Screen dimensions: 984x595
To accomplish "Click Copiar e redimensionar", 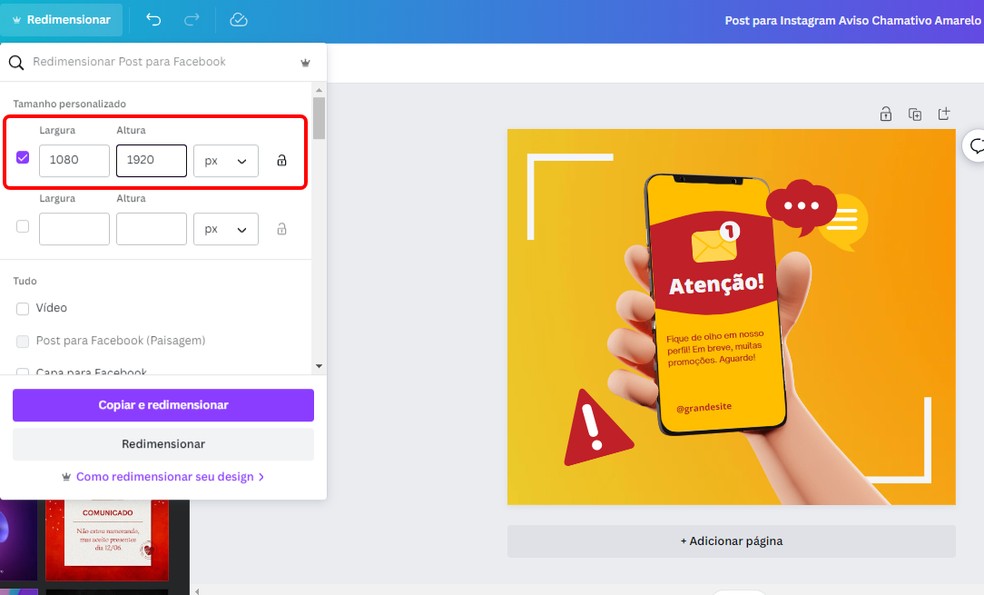I will pyautogui.click(x=162, y=404).
